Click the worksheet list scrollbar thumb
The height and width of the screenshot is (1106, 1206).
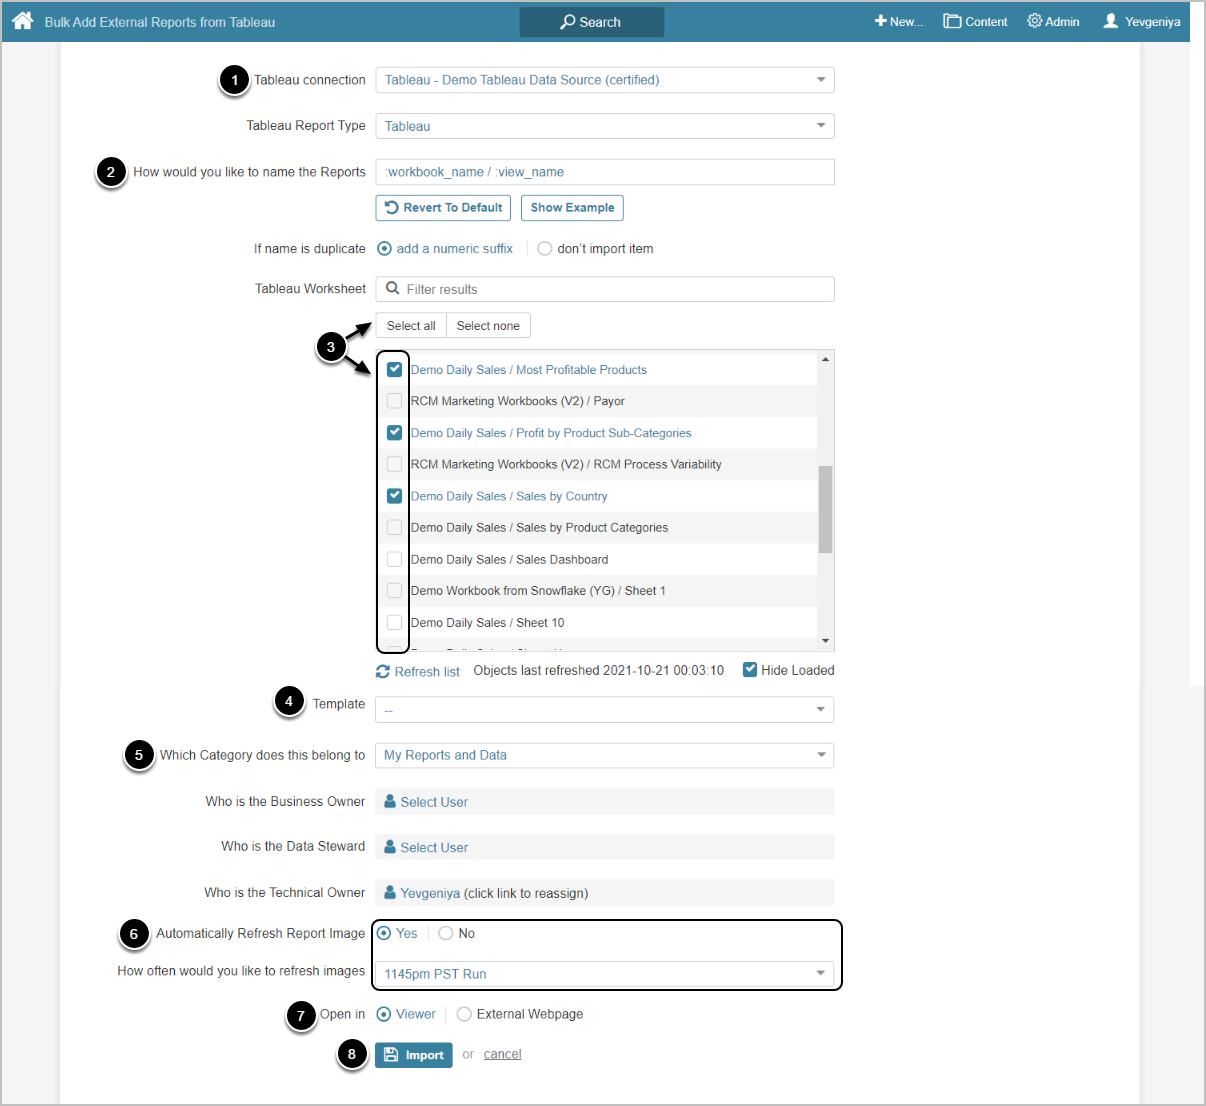tap(825, 509)
